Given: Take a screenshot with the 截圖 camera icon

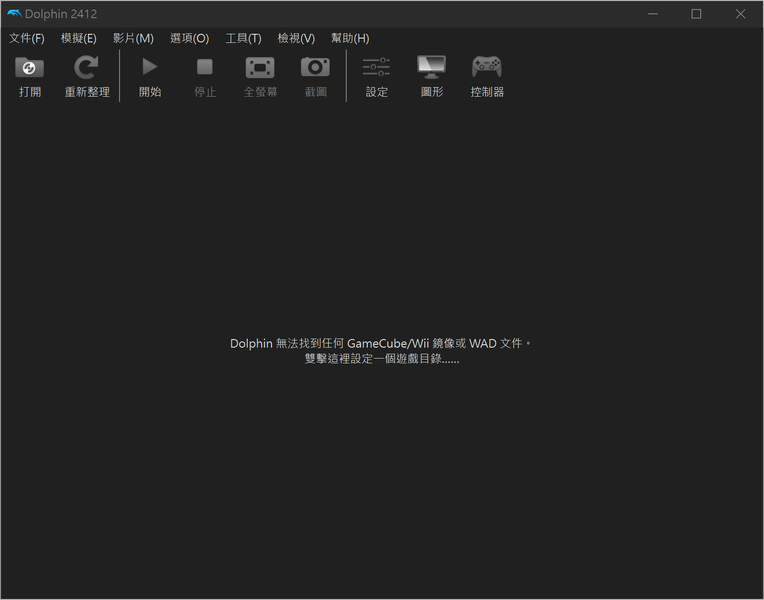Looking at the screenshot, I should (315, 67).
